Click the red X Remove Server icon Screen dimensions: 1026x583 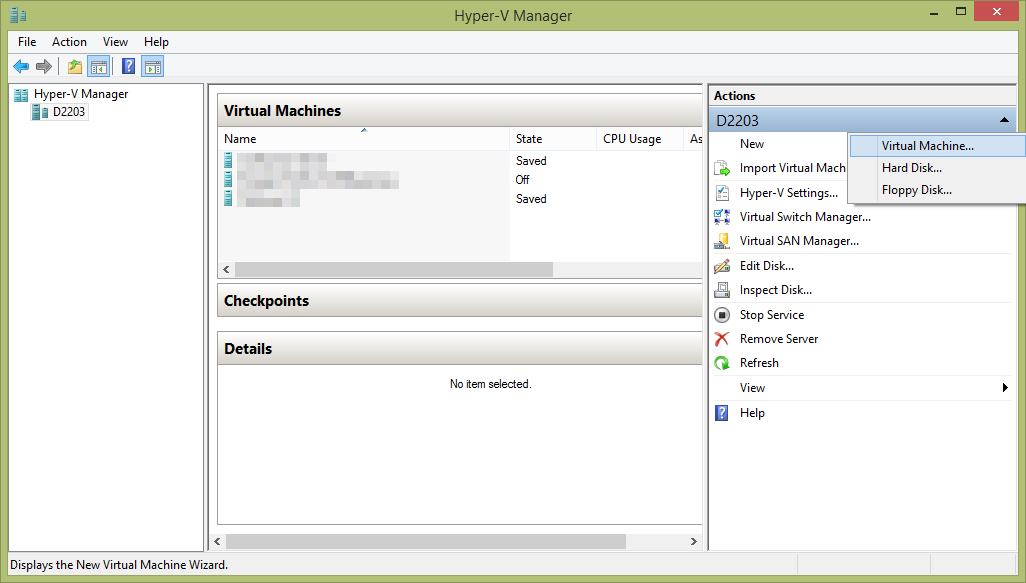pyautogui.click(x=722, y=339)
